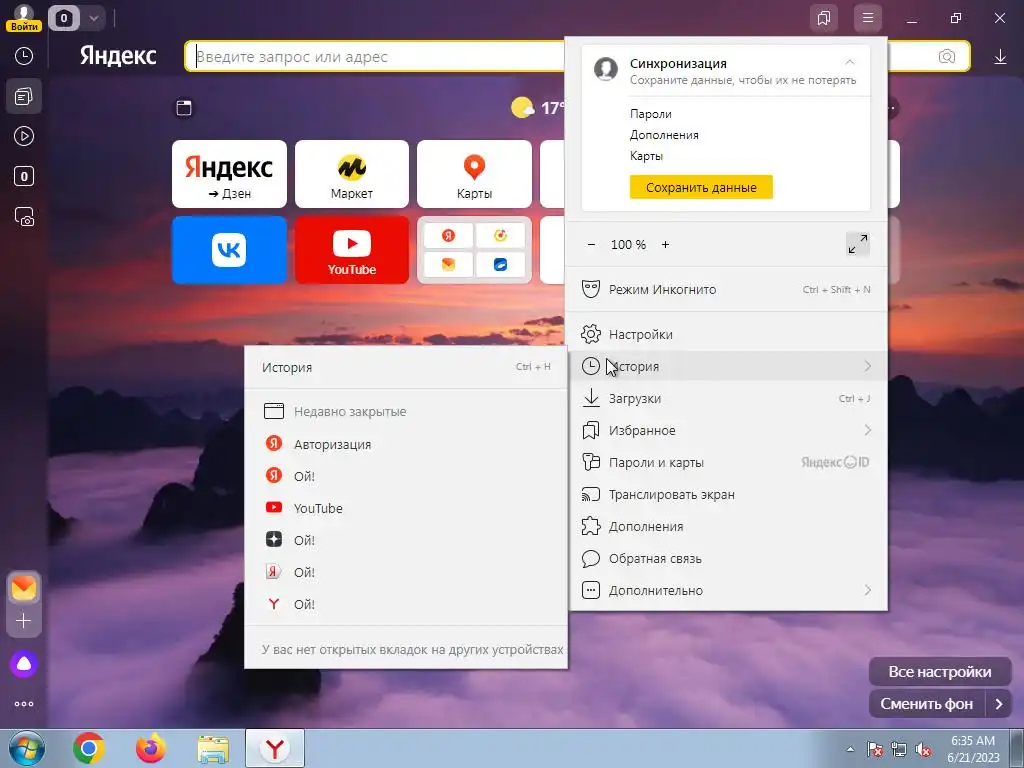Open Обратная связь menu item

coord(728,558)
